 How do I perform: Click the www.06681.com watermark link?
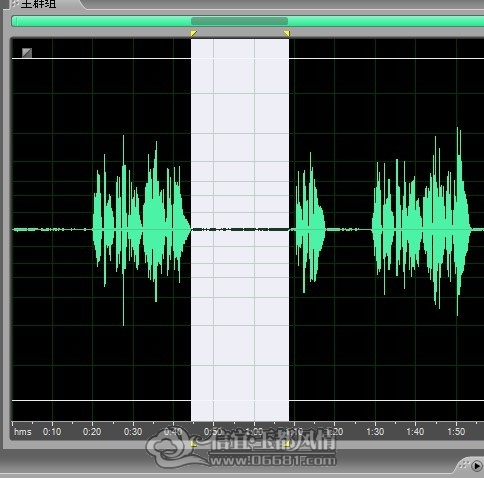point(273,461)
